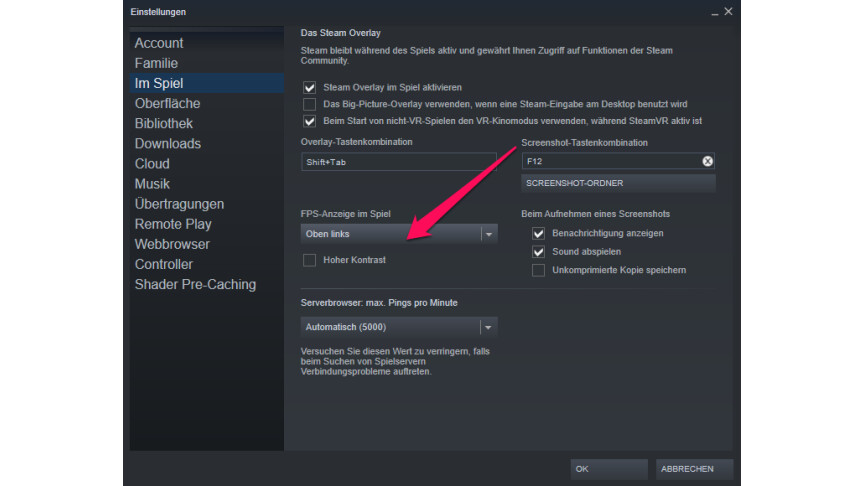
Task: Open Remote Play settings
Action: pos(173,224)
